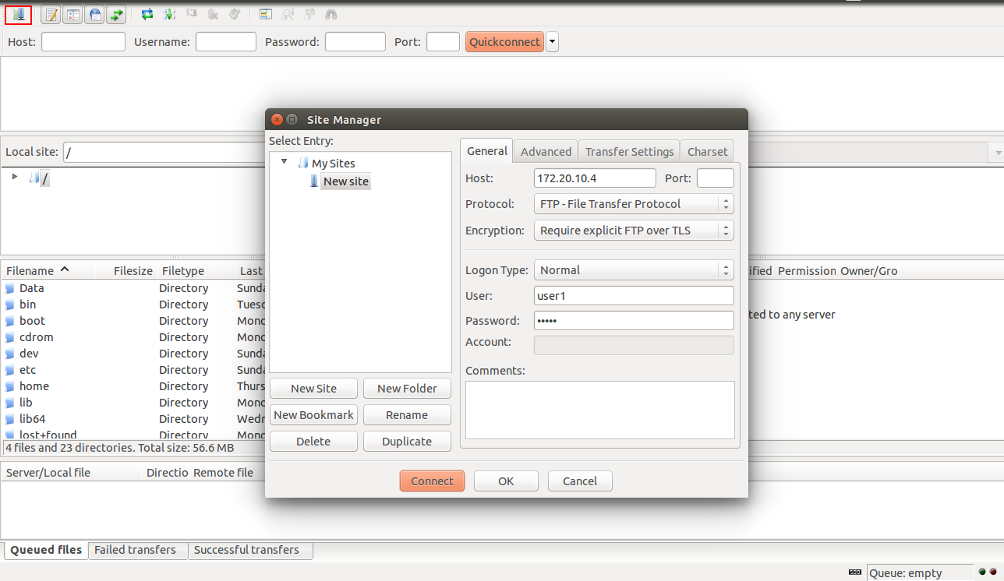Expand the root directory in local tree
Screen dimensions: 1004x581
(x=14, y=176)
